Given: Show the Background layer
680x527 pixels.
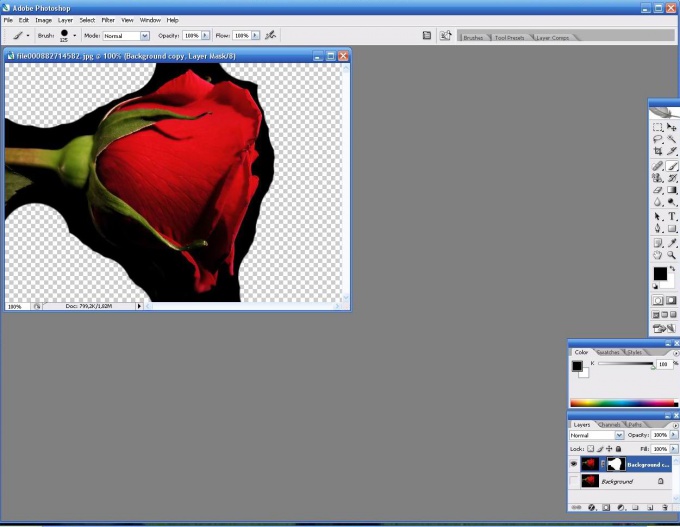Looking at the screenshot, I should [x=573, y=481].
